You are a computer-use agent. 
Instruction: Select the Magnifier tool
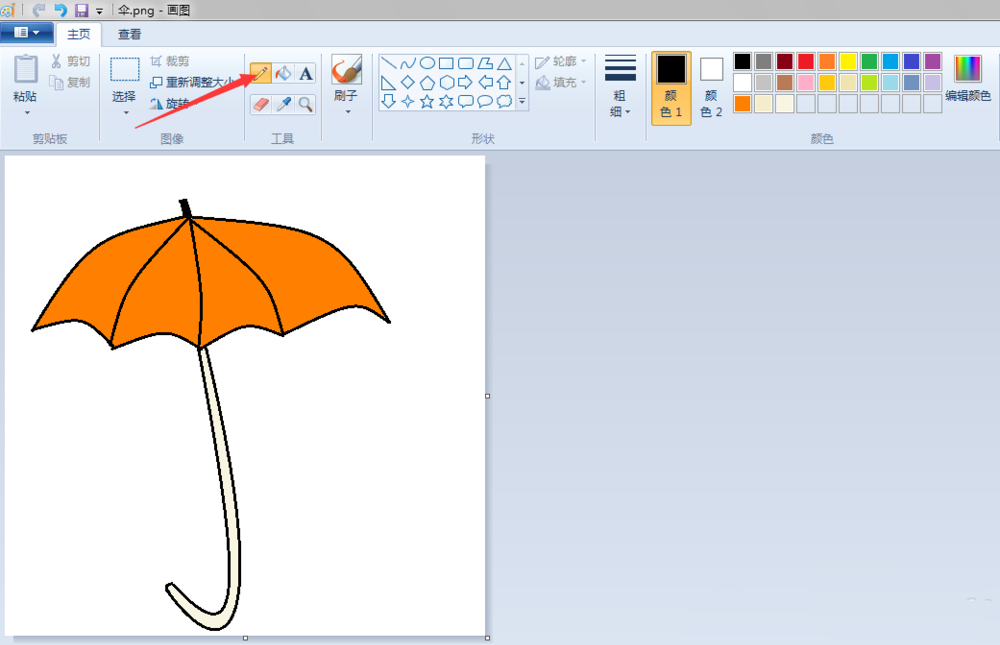306,103
